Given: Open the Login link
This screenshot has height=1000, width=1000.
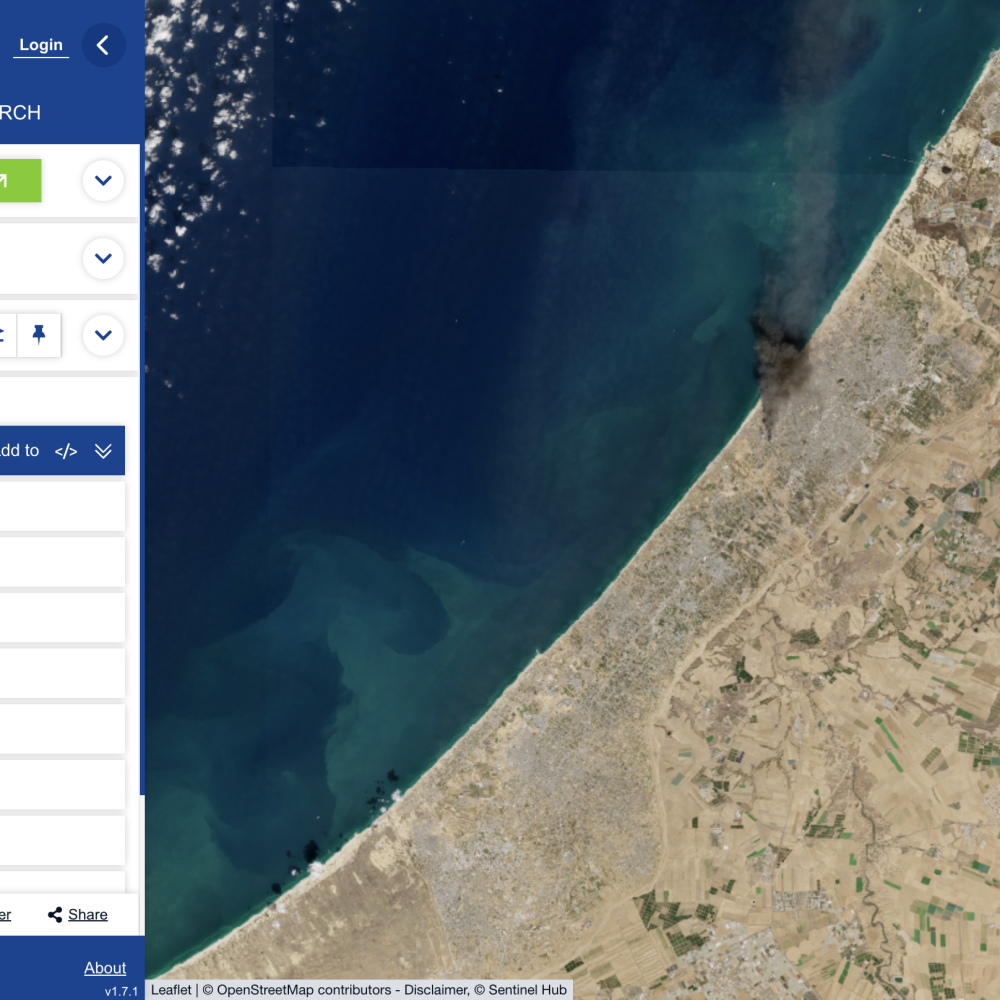Looking at the screenshot, I should coord(41,45).
